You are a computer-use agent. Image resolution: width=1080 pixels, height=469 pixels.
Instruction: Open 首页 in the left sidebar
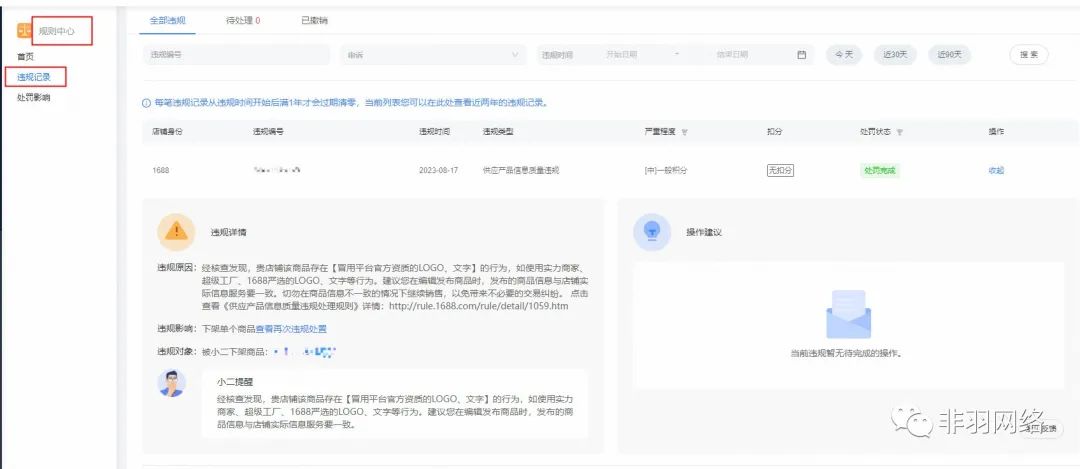point(25,57)
